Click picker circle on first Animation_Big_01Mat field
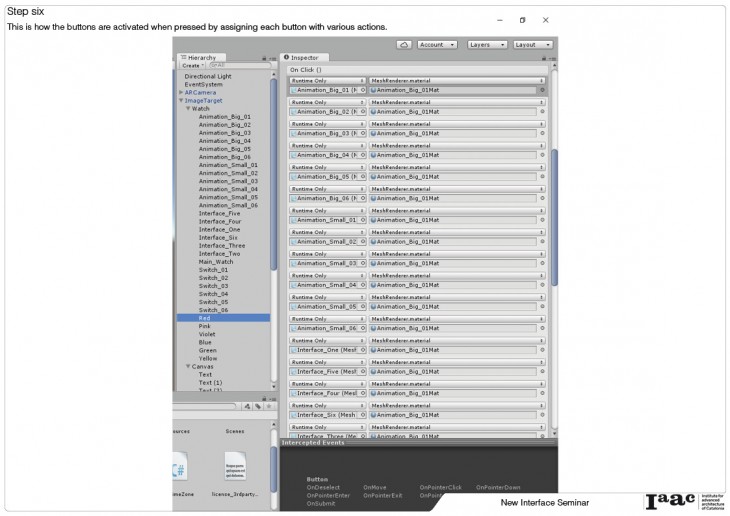 click(x=542, y=90)
